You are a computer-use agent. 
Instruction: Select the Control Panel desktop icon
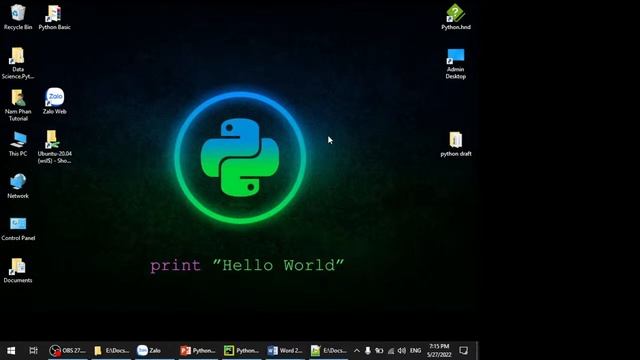[18, 229]
